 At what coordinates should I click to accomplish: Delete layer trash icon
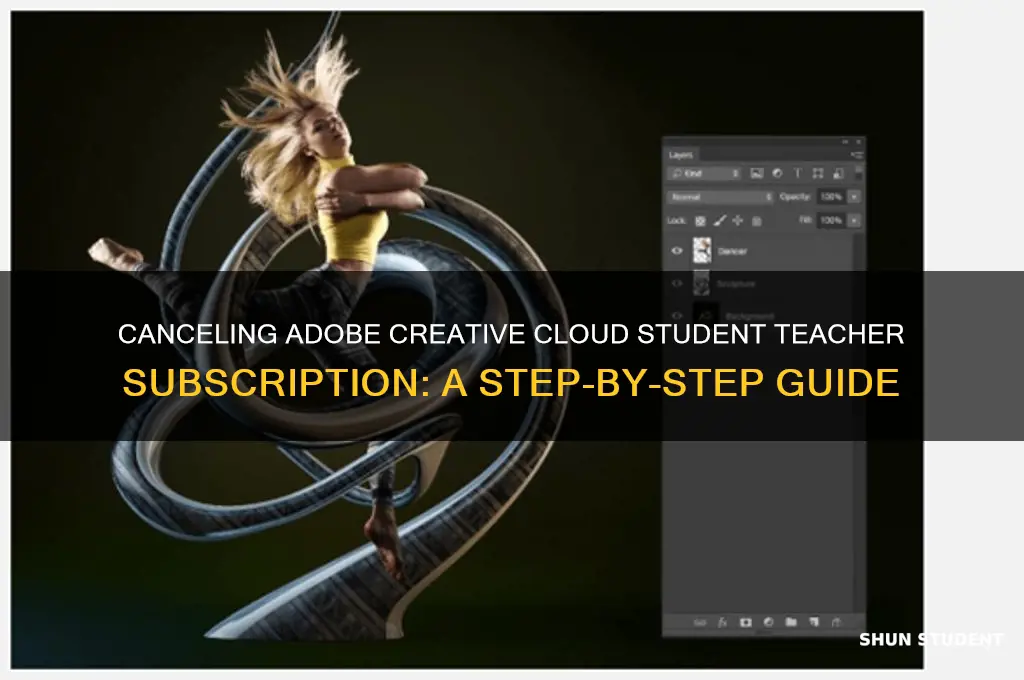point(836,622)
